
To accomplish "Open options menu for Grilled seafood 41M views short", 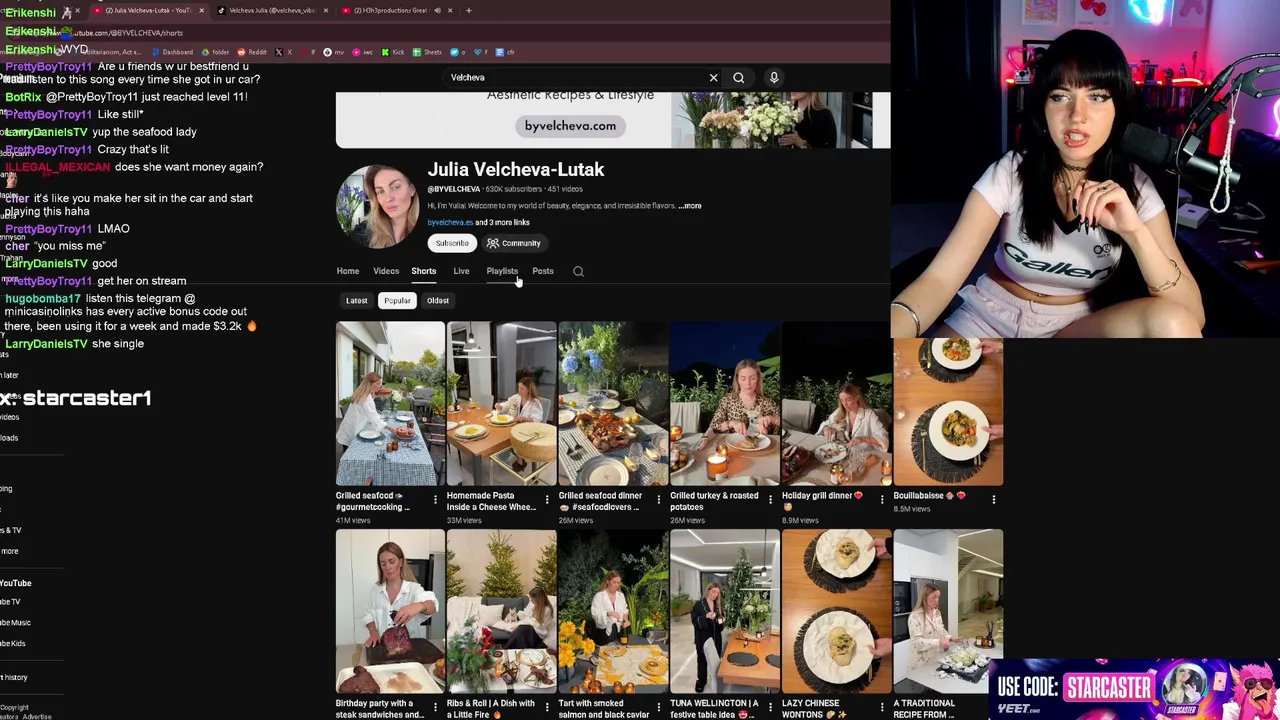I will pos(435,500).
